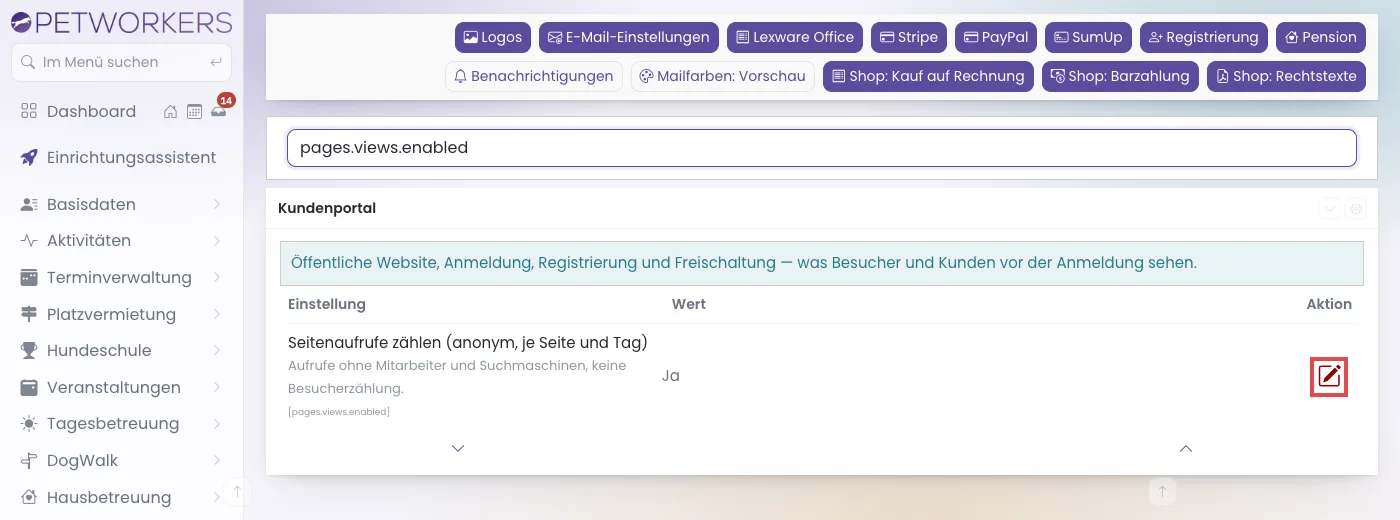Open the Aktivitäten menu
The image size is (1400, 520).
point(121,241)
